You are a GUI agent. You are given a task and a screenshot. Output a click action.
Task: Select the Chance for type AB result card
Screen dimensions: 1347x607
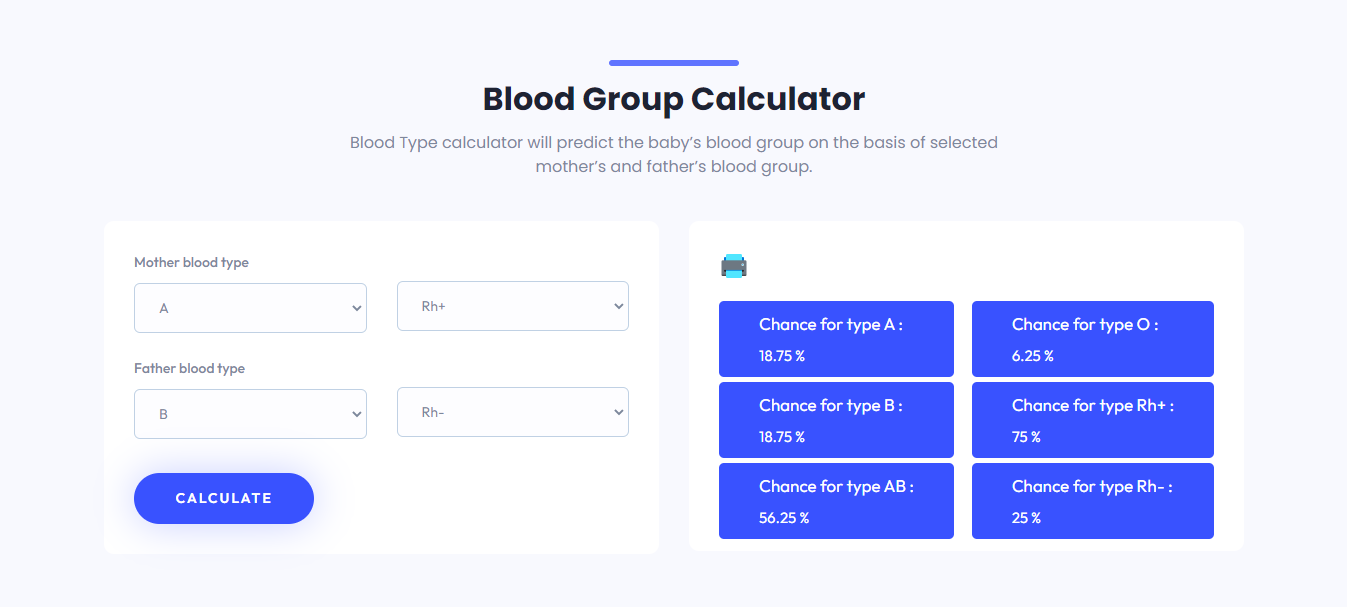pyautogui.click(x=836, y=501)
